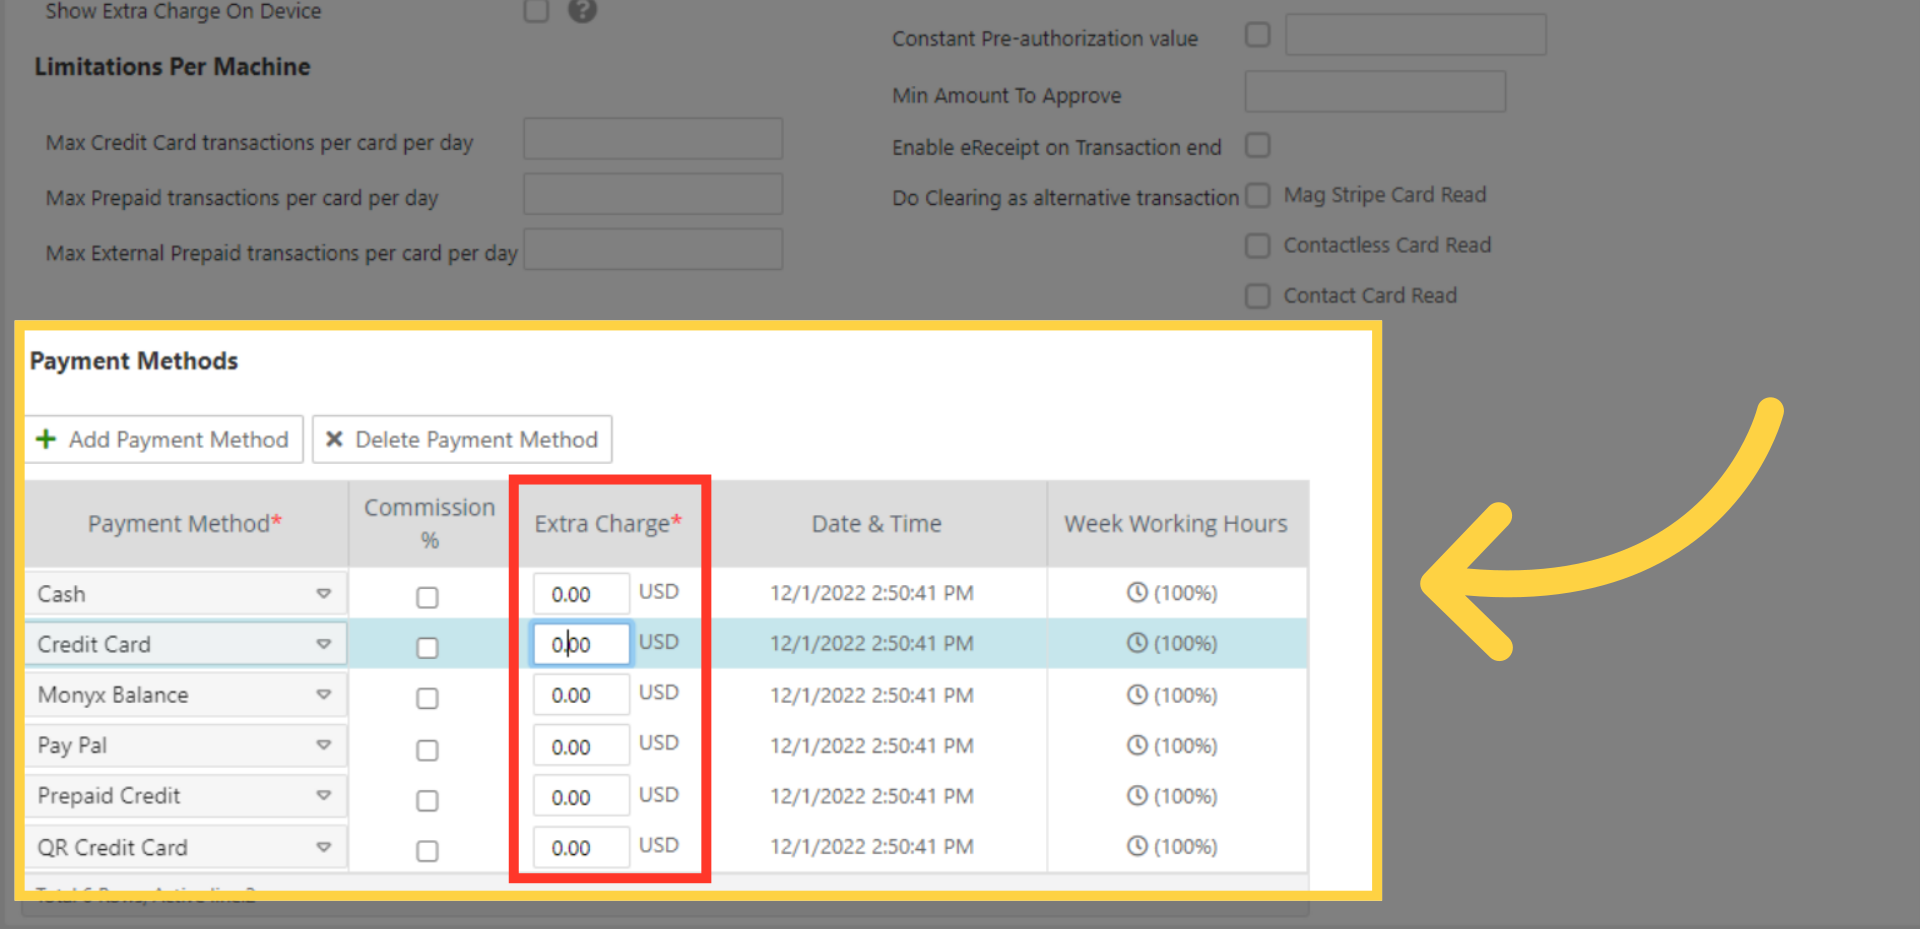Check Mag Stripe Card Read
Viewport: 1920px width, 929px height.
(x=1258, y=195)
